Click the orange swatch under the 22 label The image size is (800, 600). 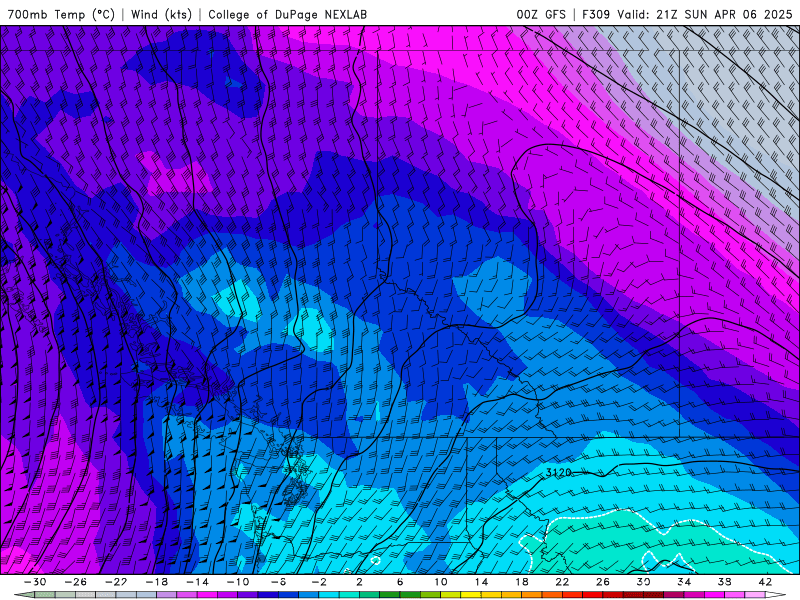pos(552,595)
